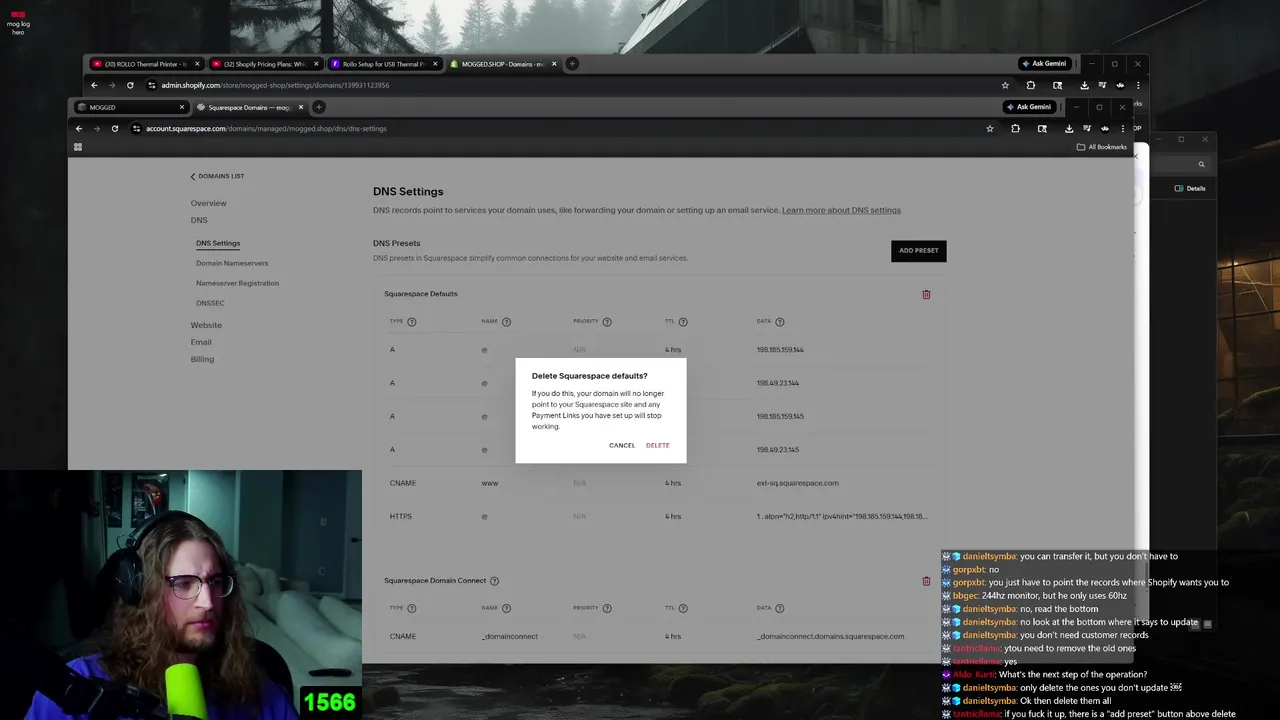Click back arrow in Shopify browser window
The image size is (1280, 720).
coord(94,85)
